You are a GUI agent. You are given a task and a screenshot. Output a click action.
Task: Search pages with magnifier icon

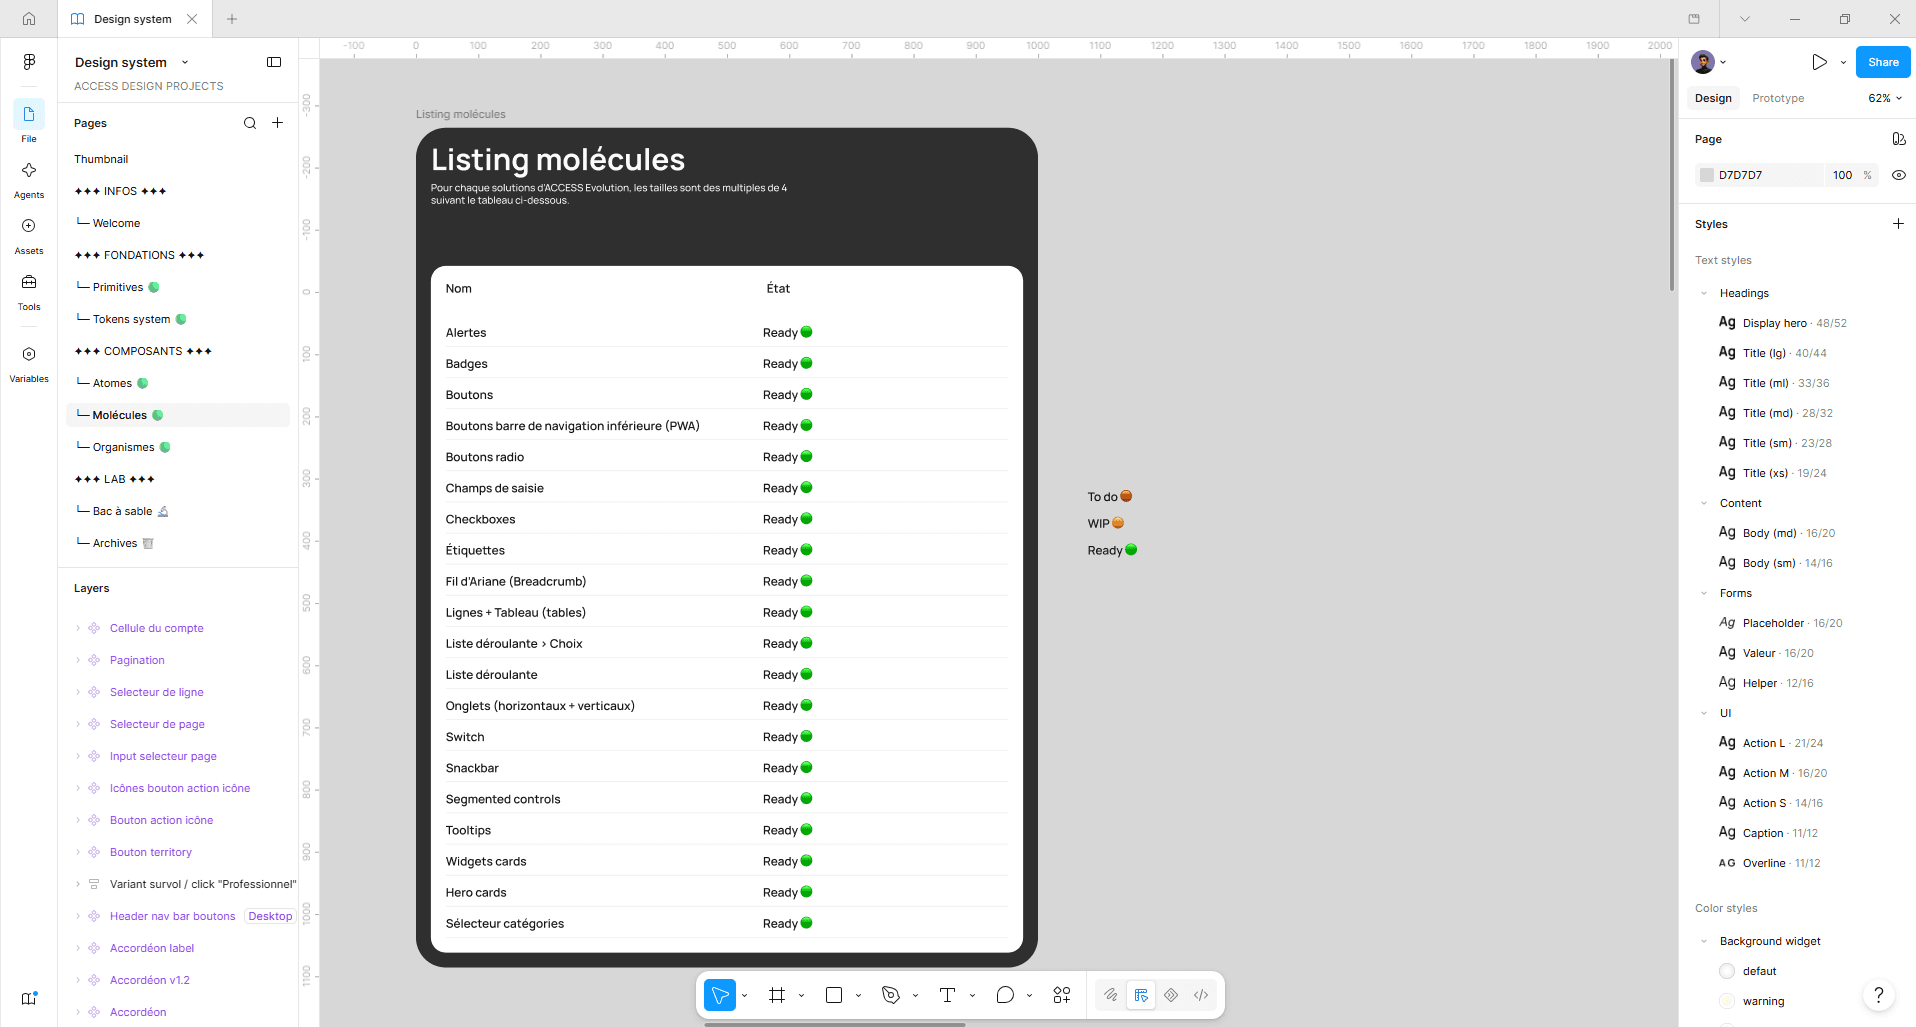250,123
